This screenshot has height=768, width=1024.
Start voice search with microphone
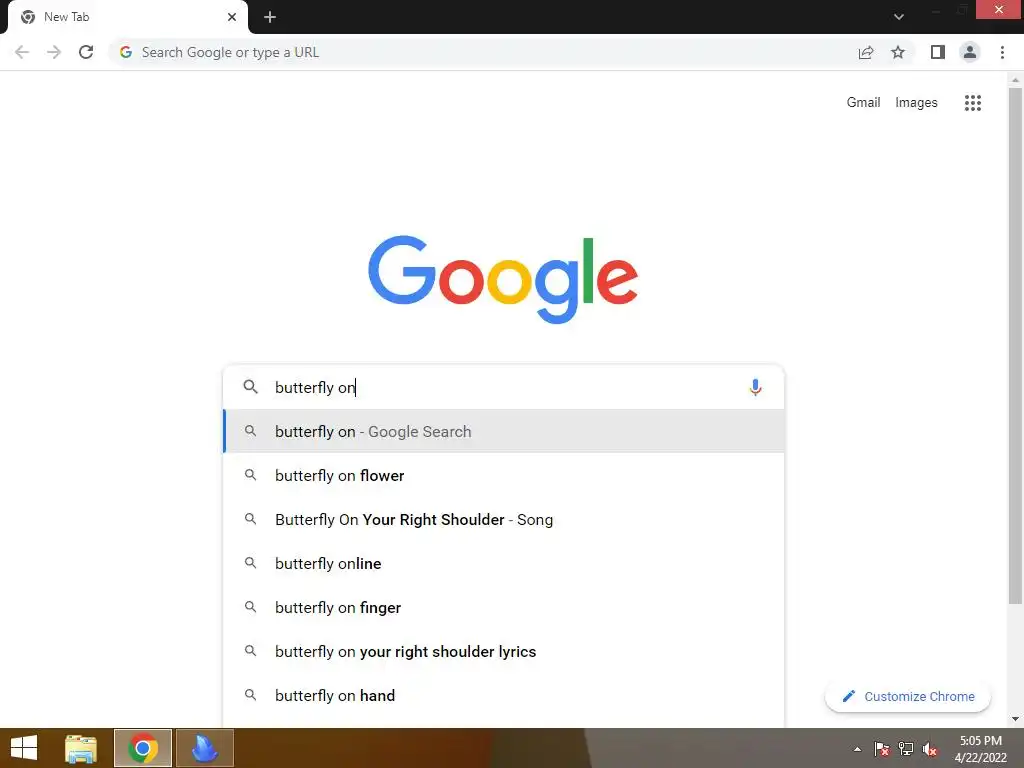755,387
